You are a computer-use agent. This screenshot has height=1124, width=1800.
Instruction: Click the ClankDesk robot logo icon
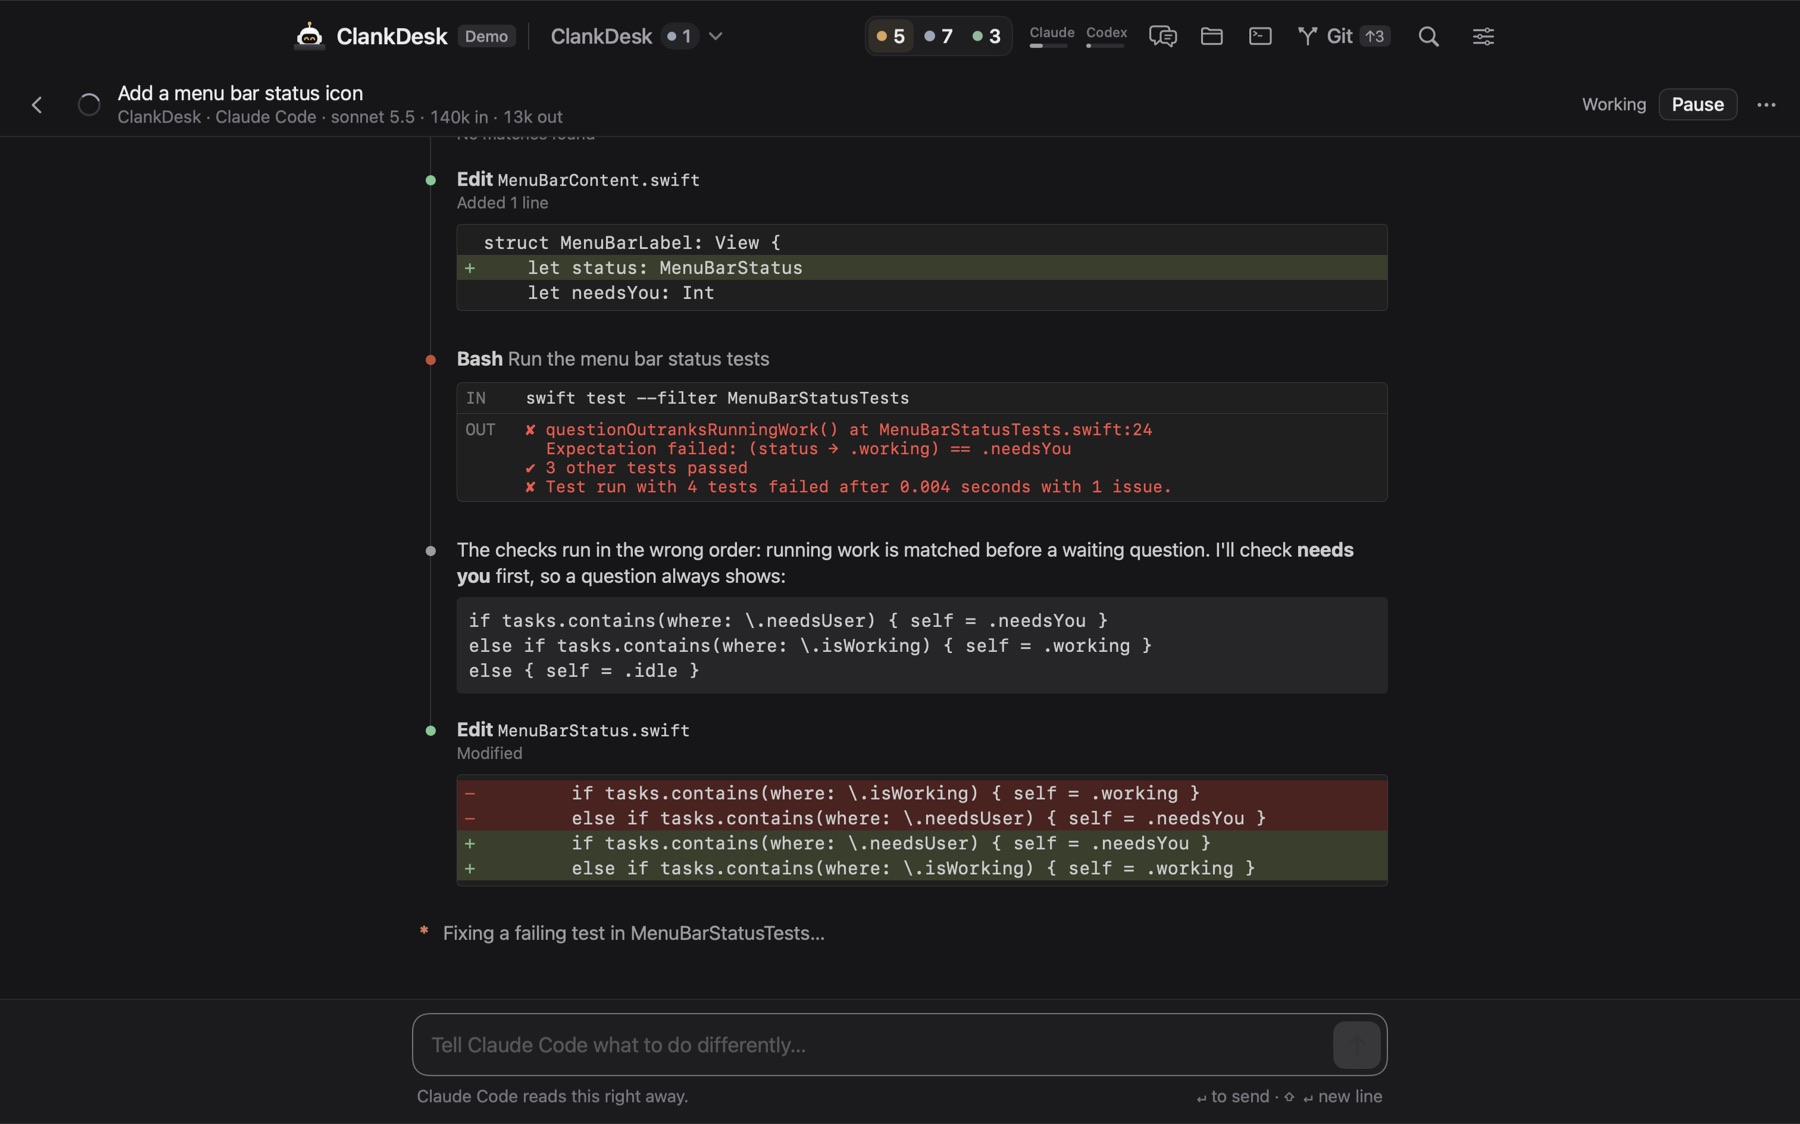[x=310, y=36]
